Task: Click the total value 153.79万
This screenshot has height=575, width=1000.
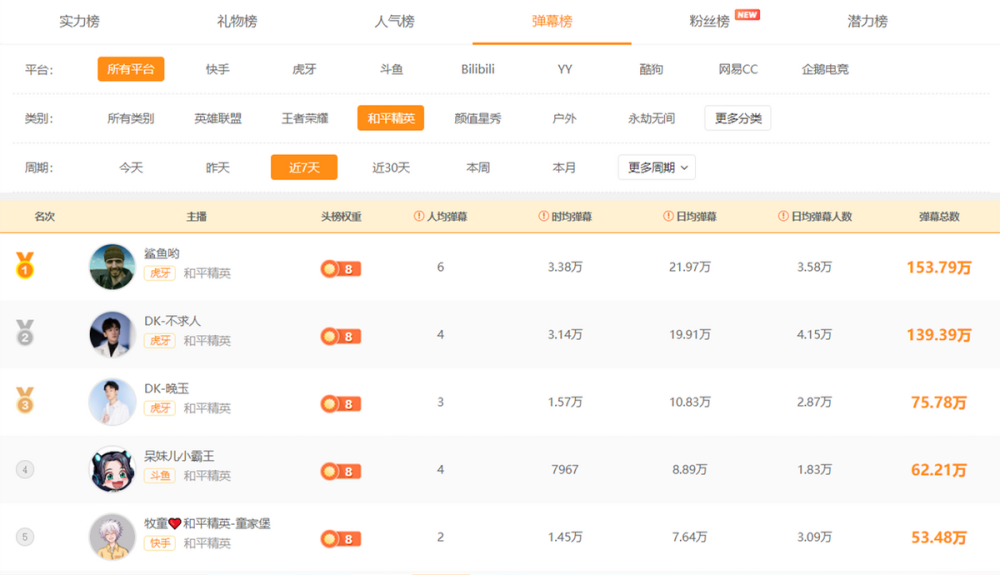Action: (x=939, y=267)
